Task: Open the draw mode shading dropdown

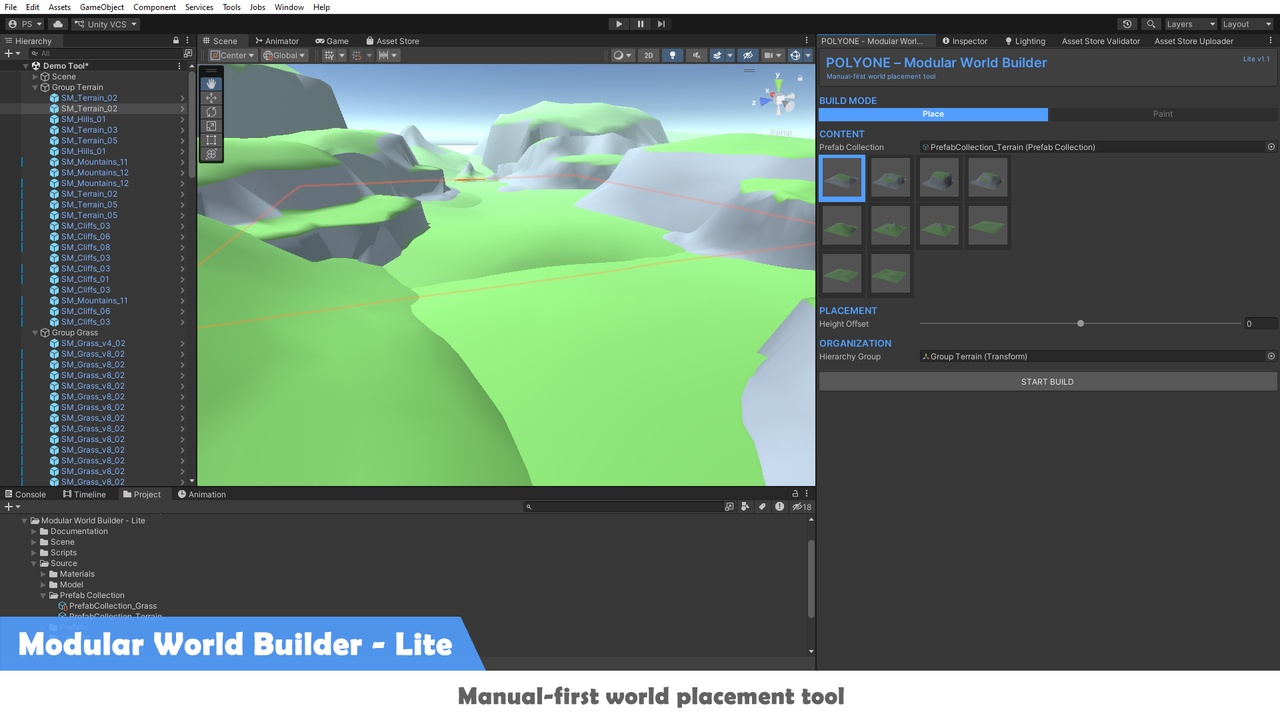Action: 622,55
